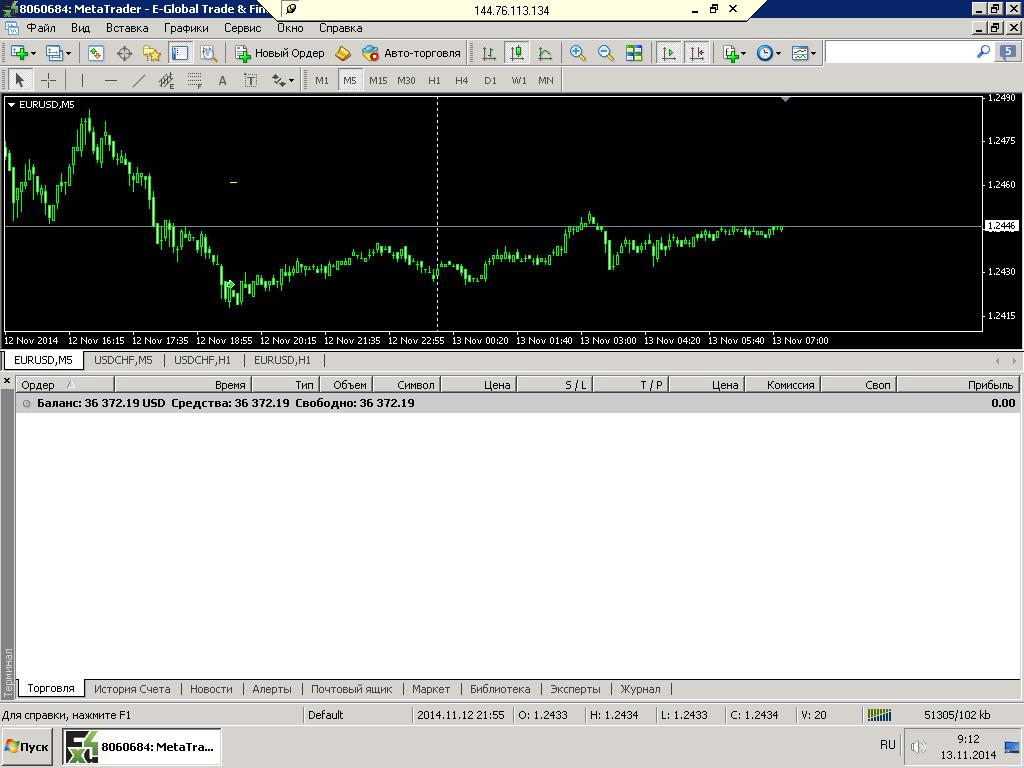Open the Эксперты tab
The height and width of the screenshot is (768, 1024).
click(x=575, y=689)
